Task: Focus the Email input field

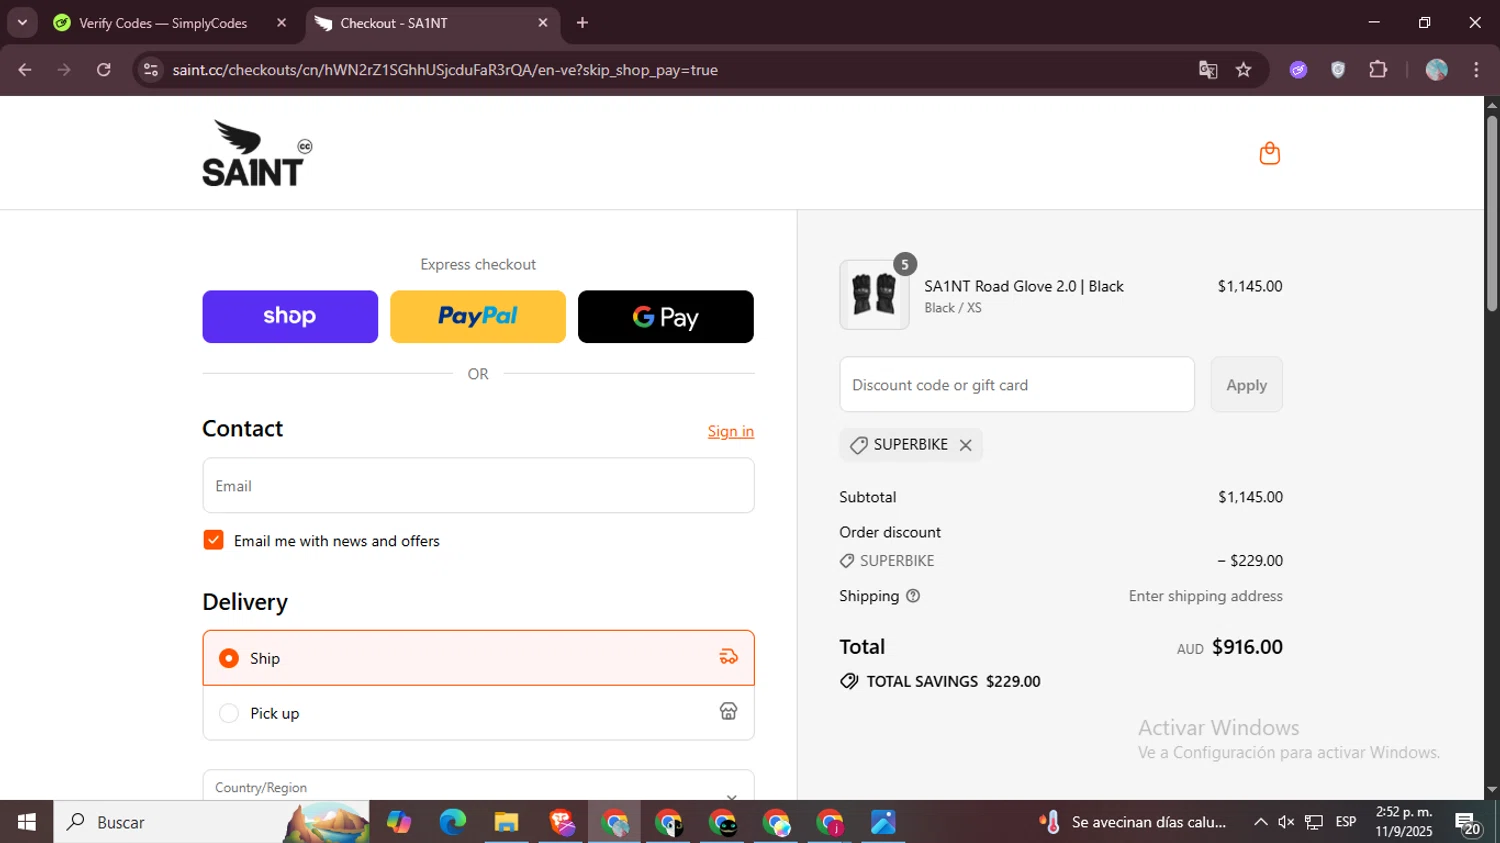Action: click(478, 486)
